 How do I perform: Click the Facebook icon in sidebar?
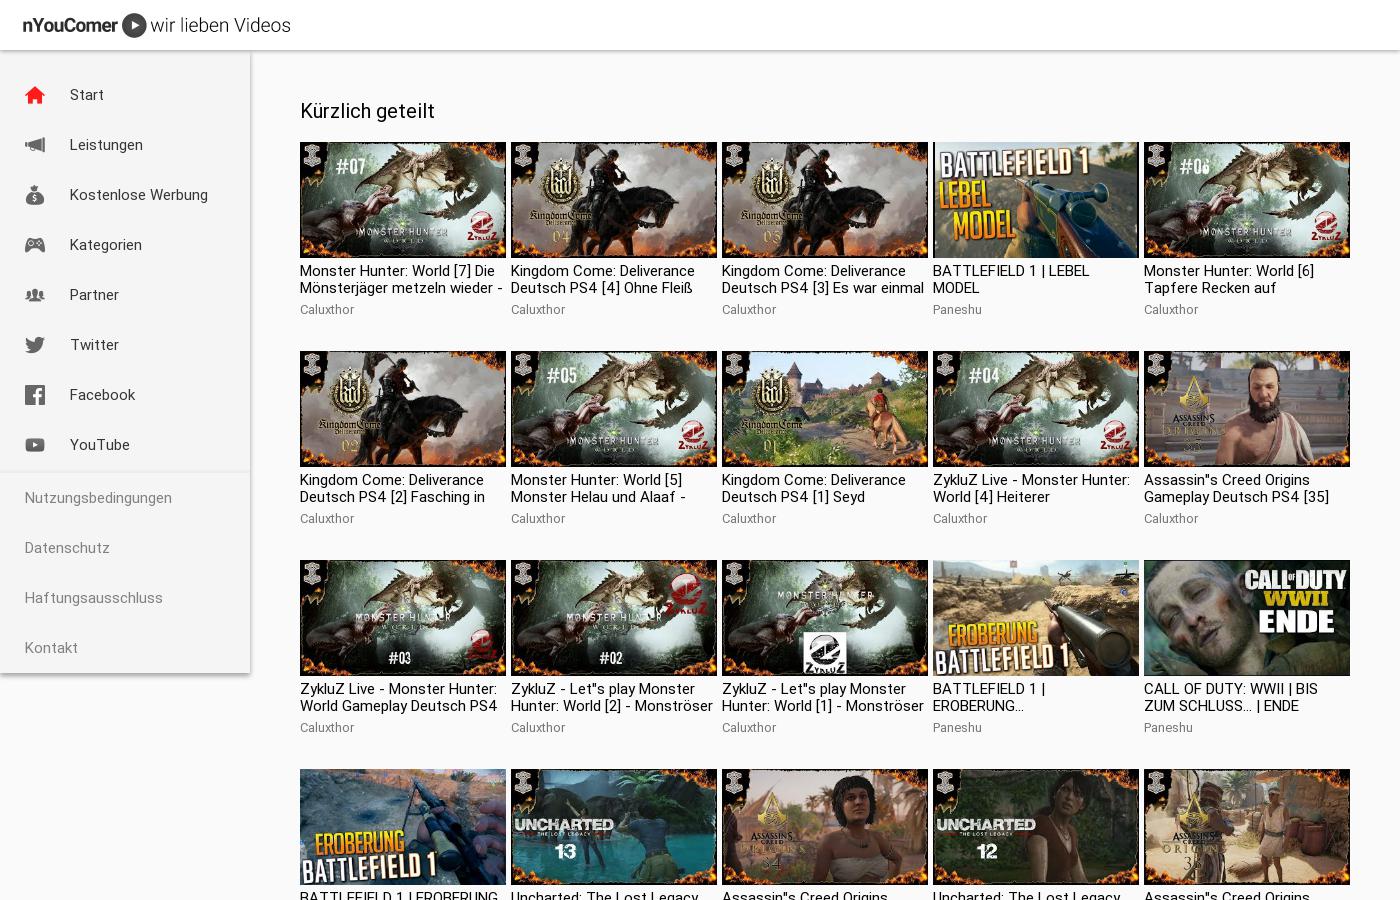point(35,395)
